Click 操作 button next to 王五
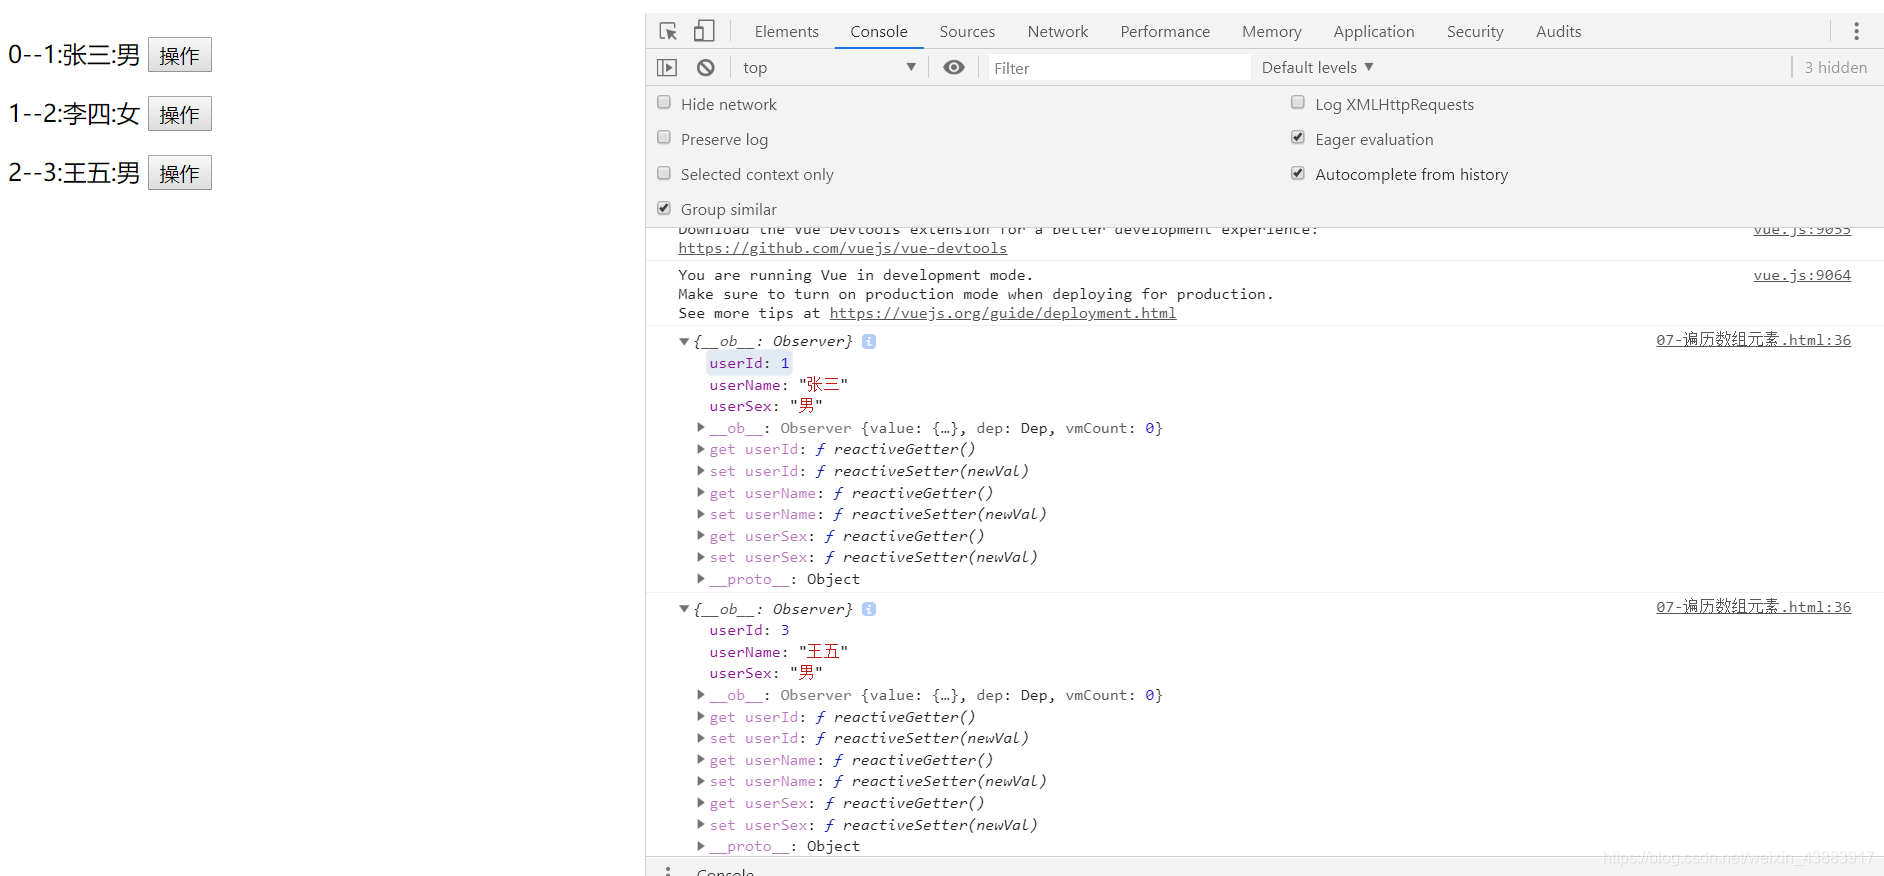 pos(180,173)
